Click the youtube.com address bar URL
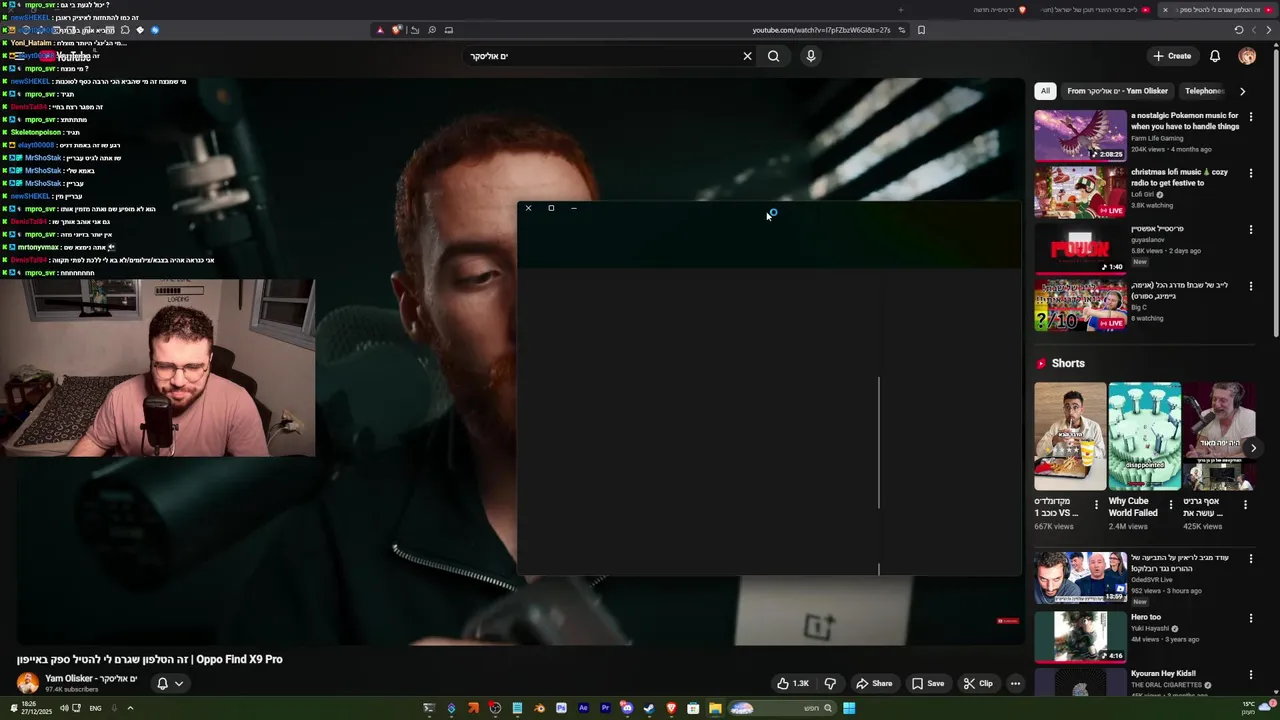 pyautogui.click(x=820, y=30)
